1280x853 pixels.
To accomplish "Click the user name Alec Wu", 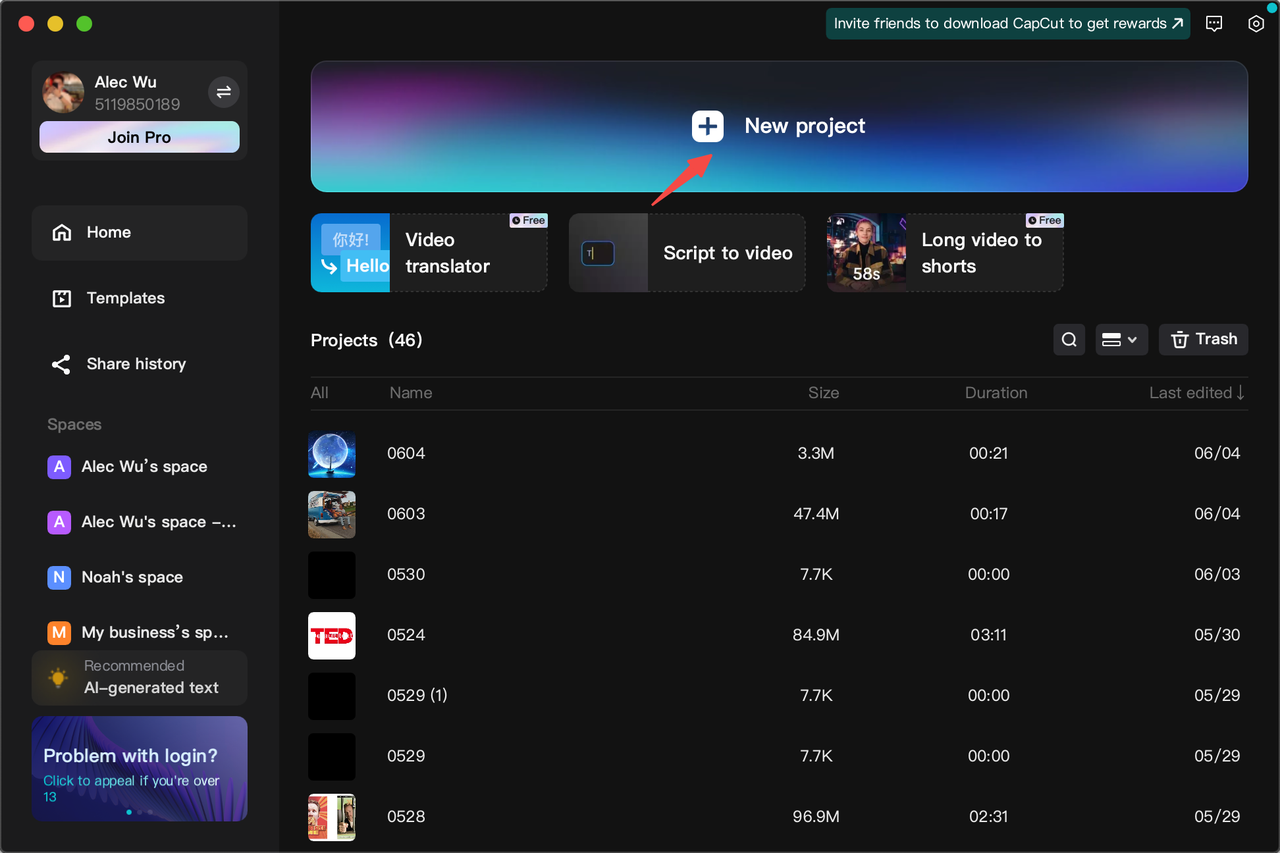I will pos(126,82).
